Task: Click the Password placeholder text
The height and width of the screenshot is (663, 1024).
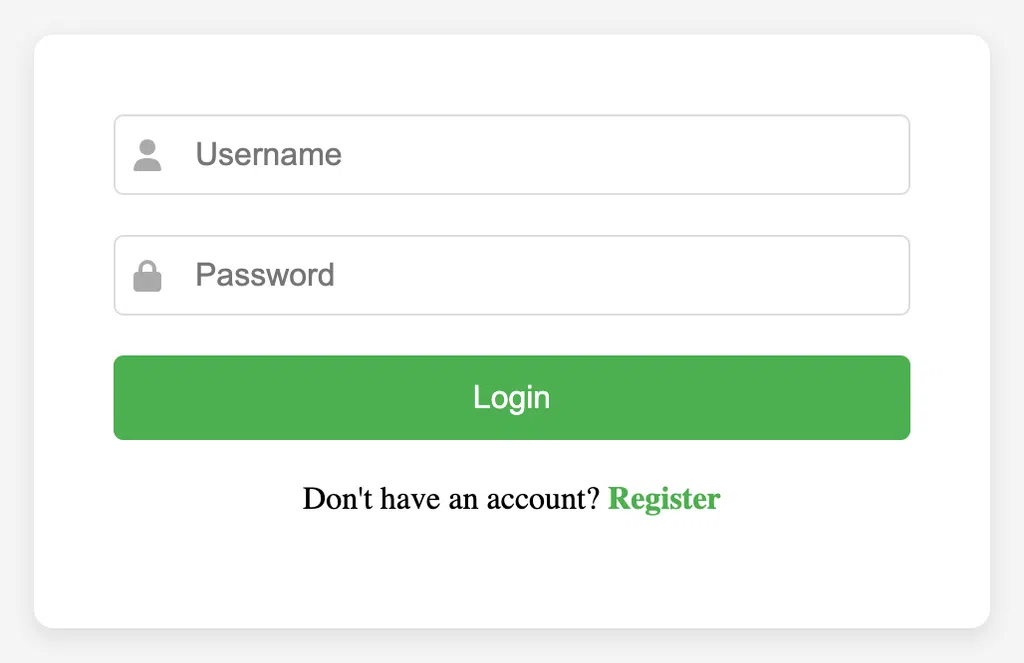Action: click(x=265, y=275)
